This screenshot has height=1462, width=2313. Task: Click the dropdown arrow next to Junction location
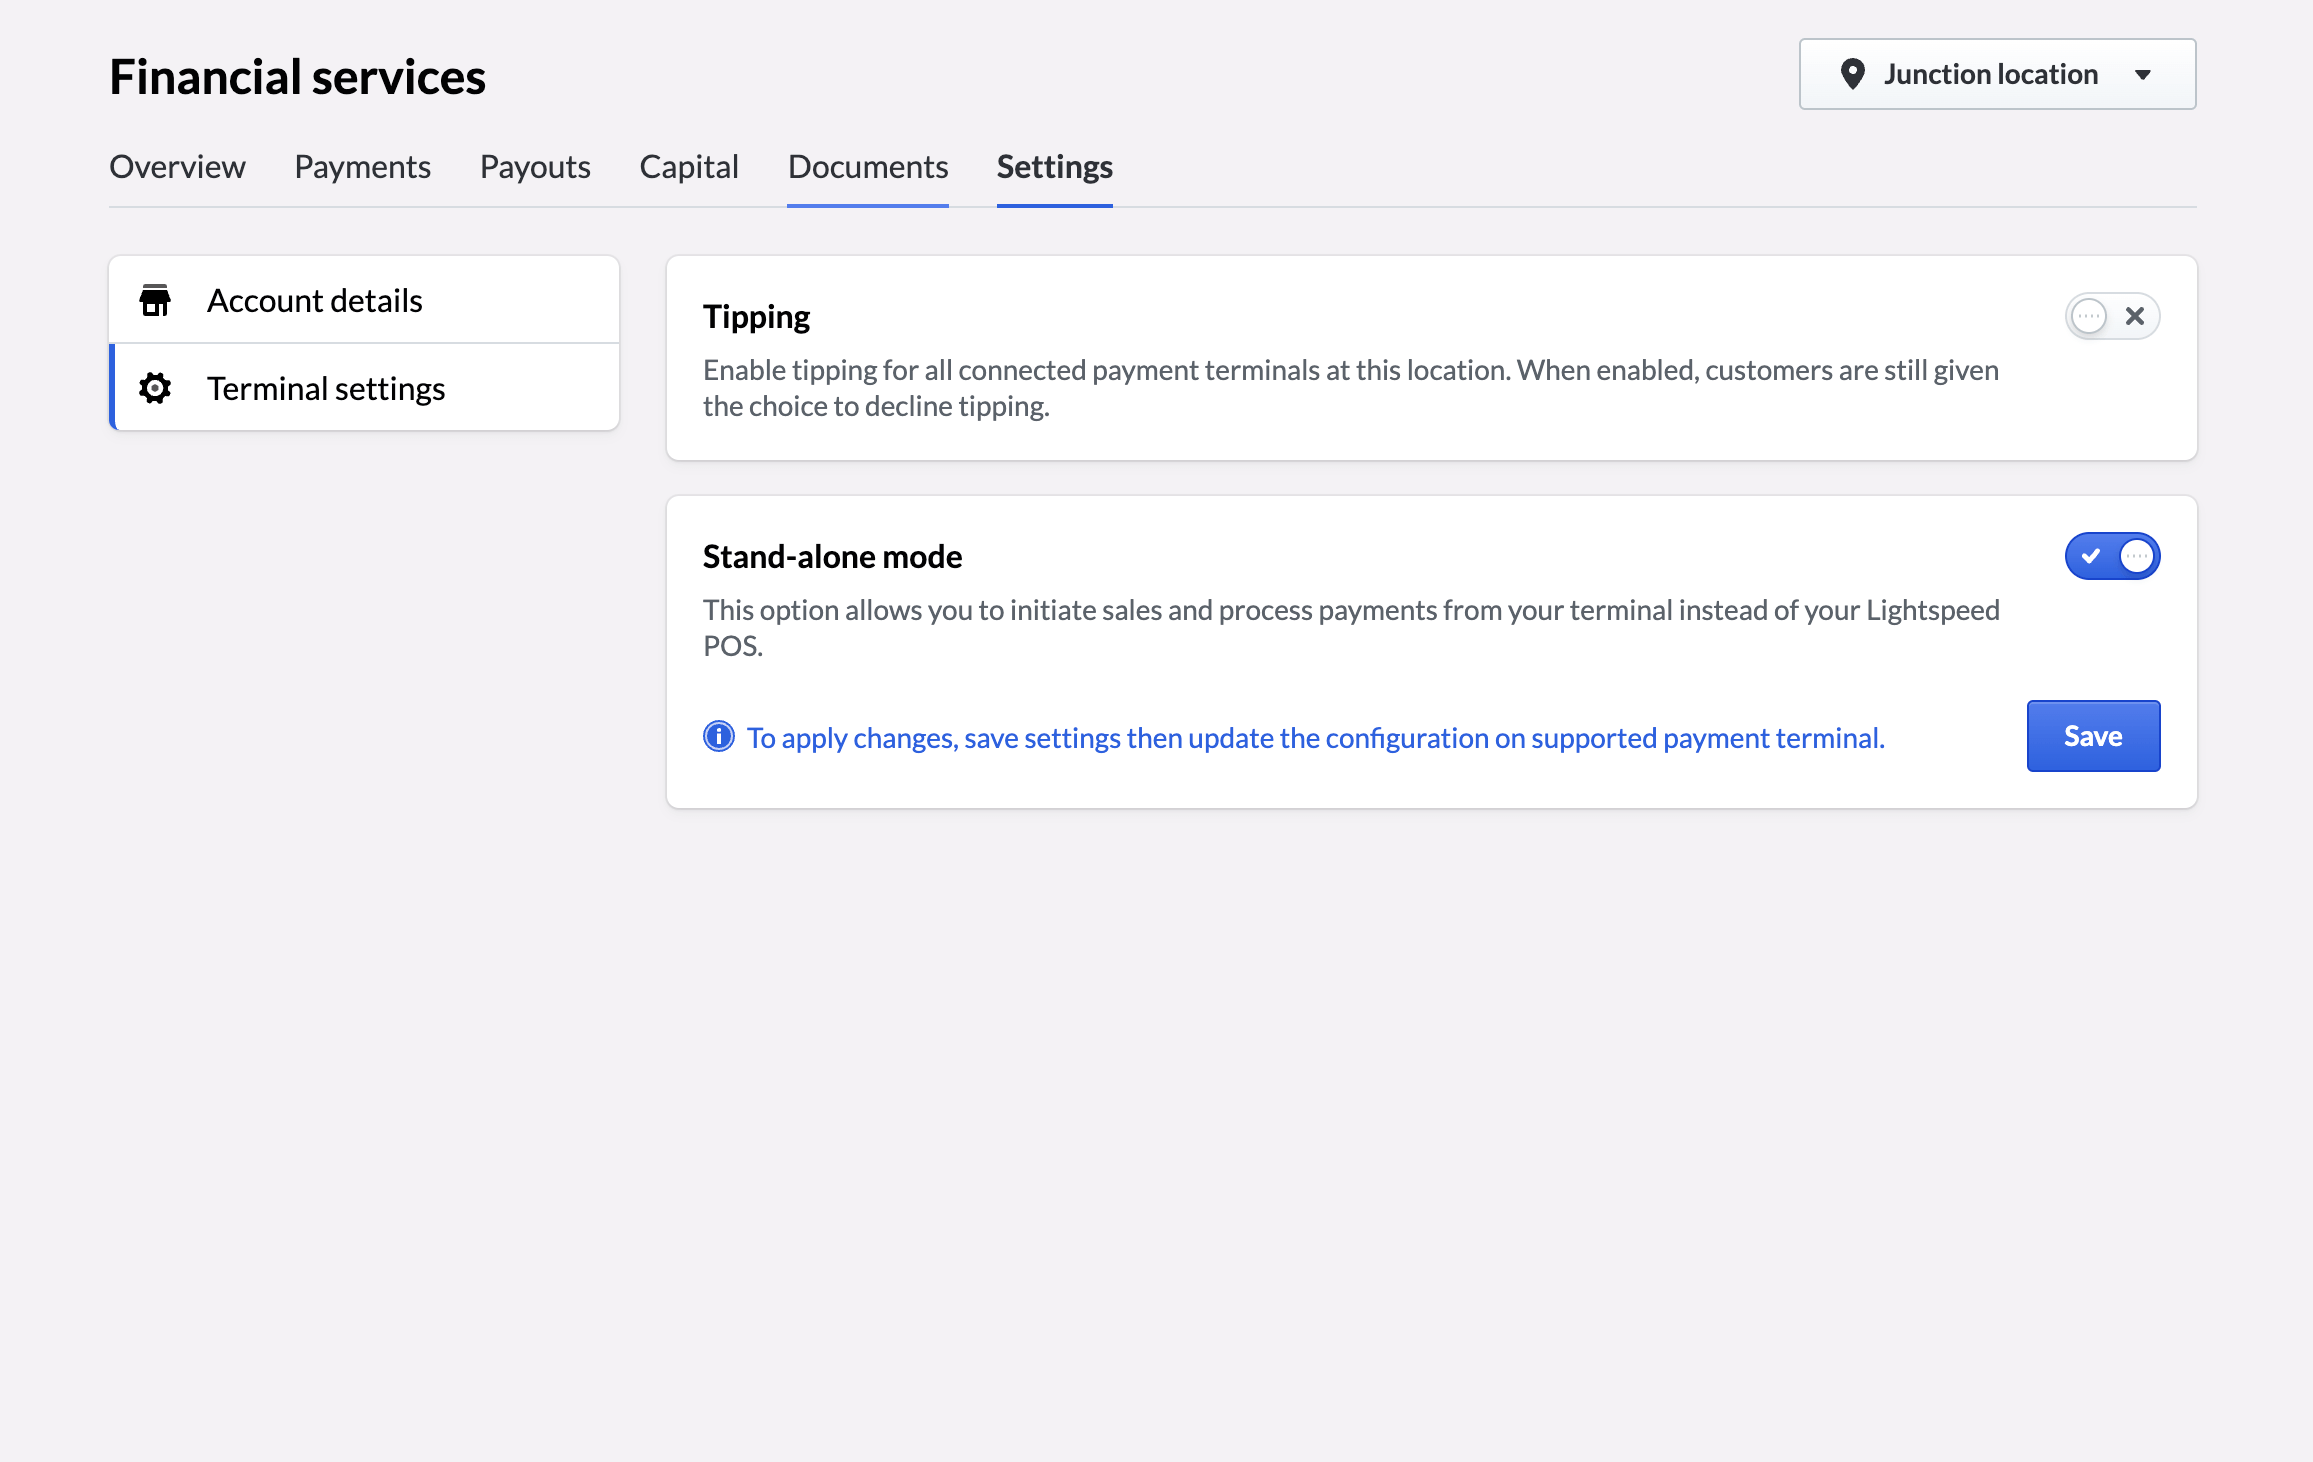coord(2142,75)
